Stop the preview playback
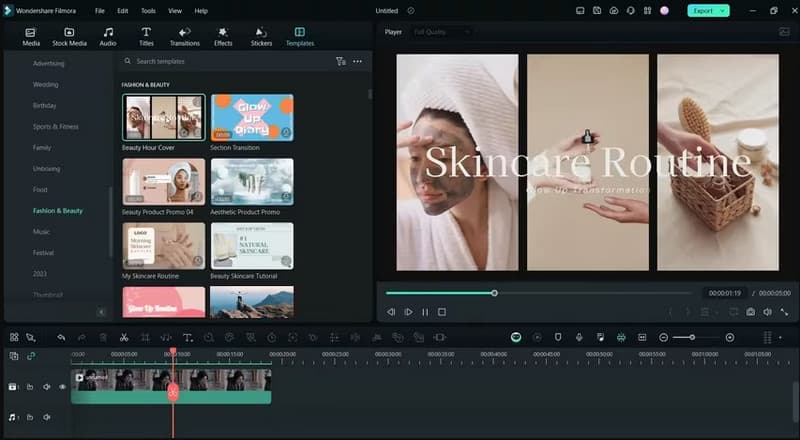 click(x=442, y=312)
